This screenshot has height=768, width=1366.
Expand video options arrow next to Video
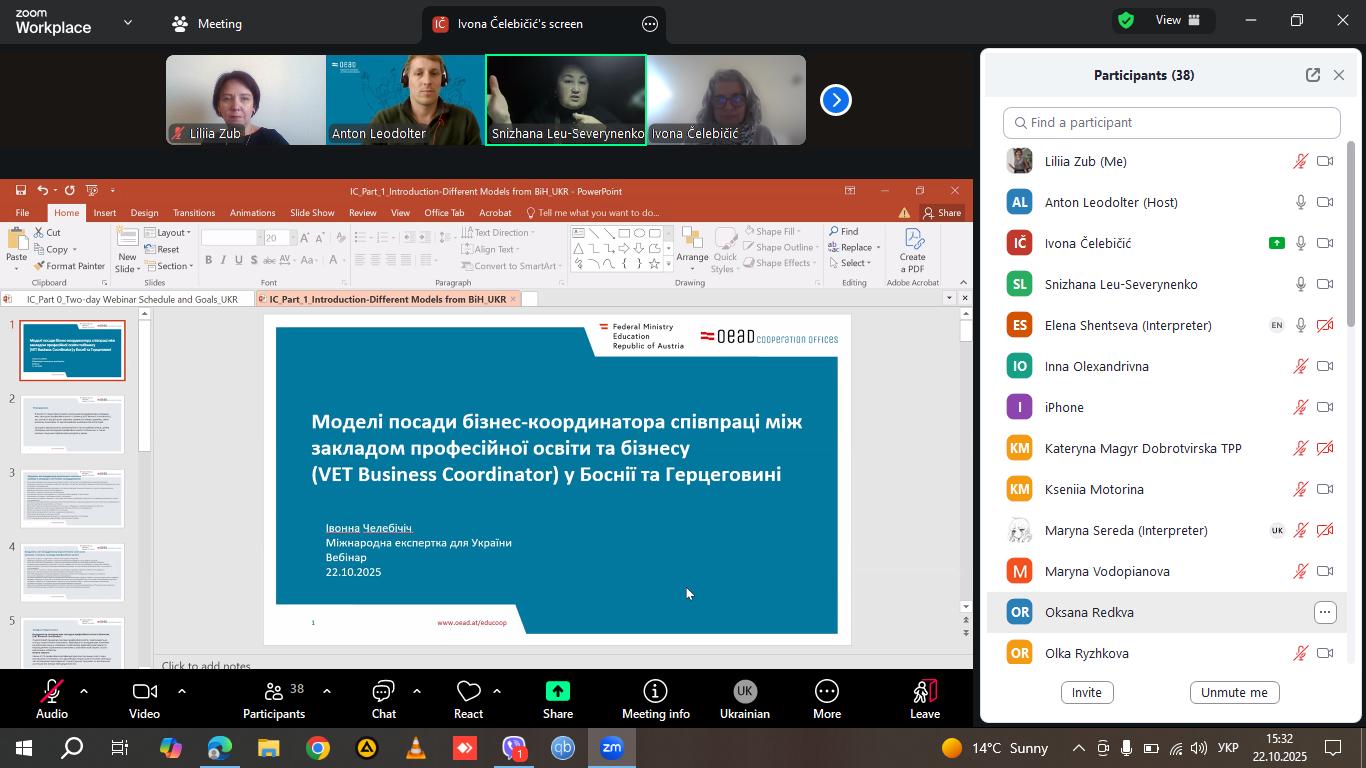[181, 691]
